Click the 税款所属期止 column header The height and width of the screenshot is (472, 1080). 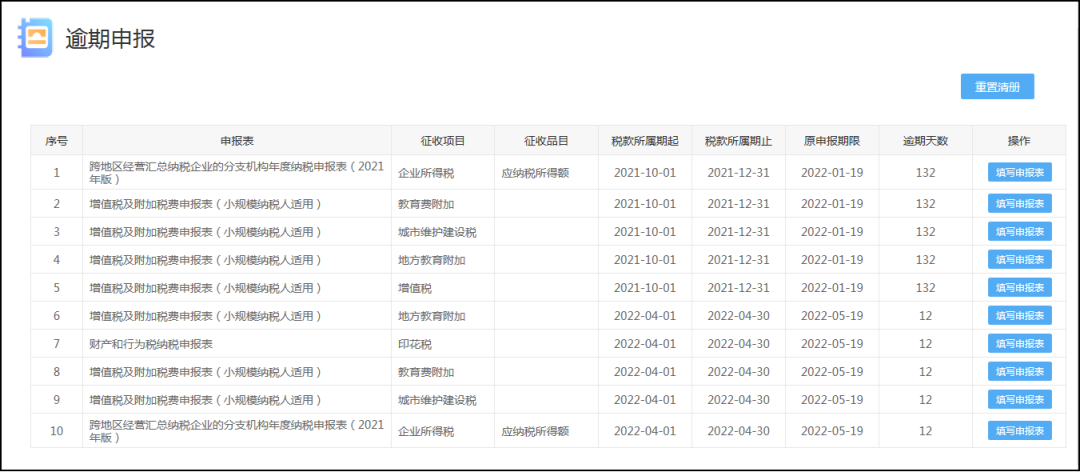[738, 141]
